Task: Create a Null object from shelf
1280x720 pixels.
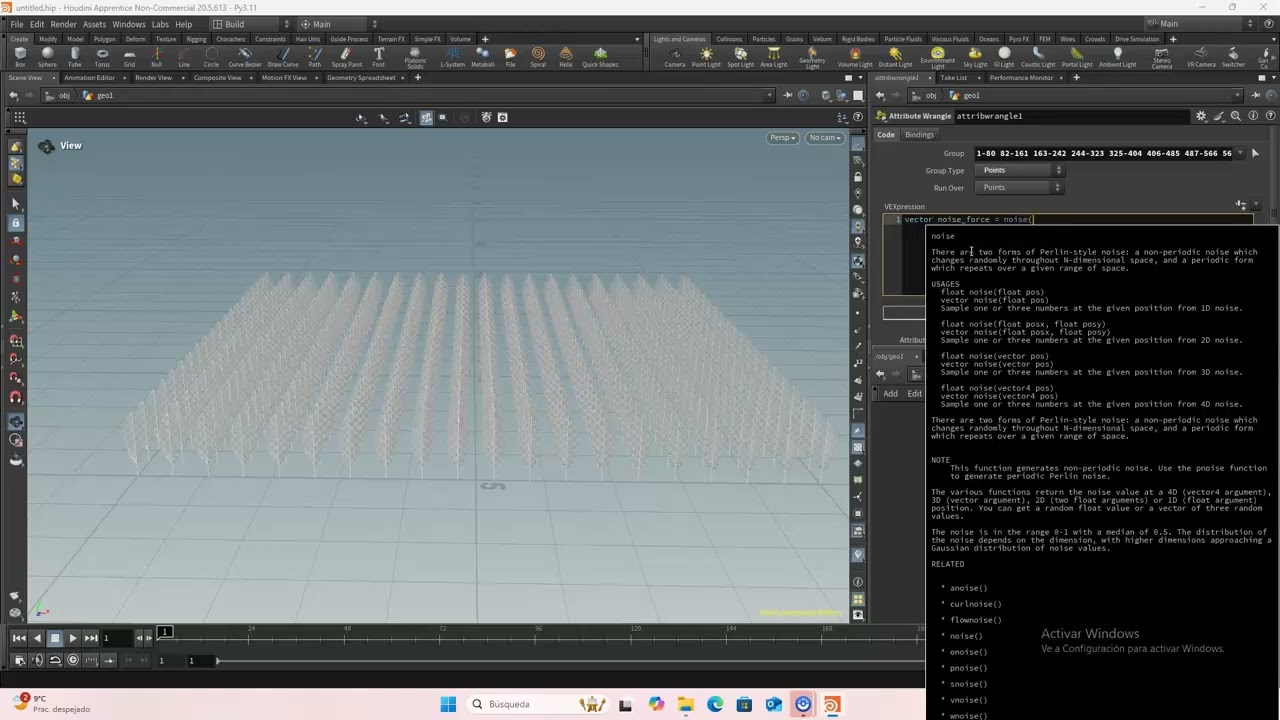Action: coord(156,57)
